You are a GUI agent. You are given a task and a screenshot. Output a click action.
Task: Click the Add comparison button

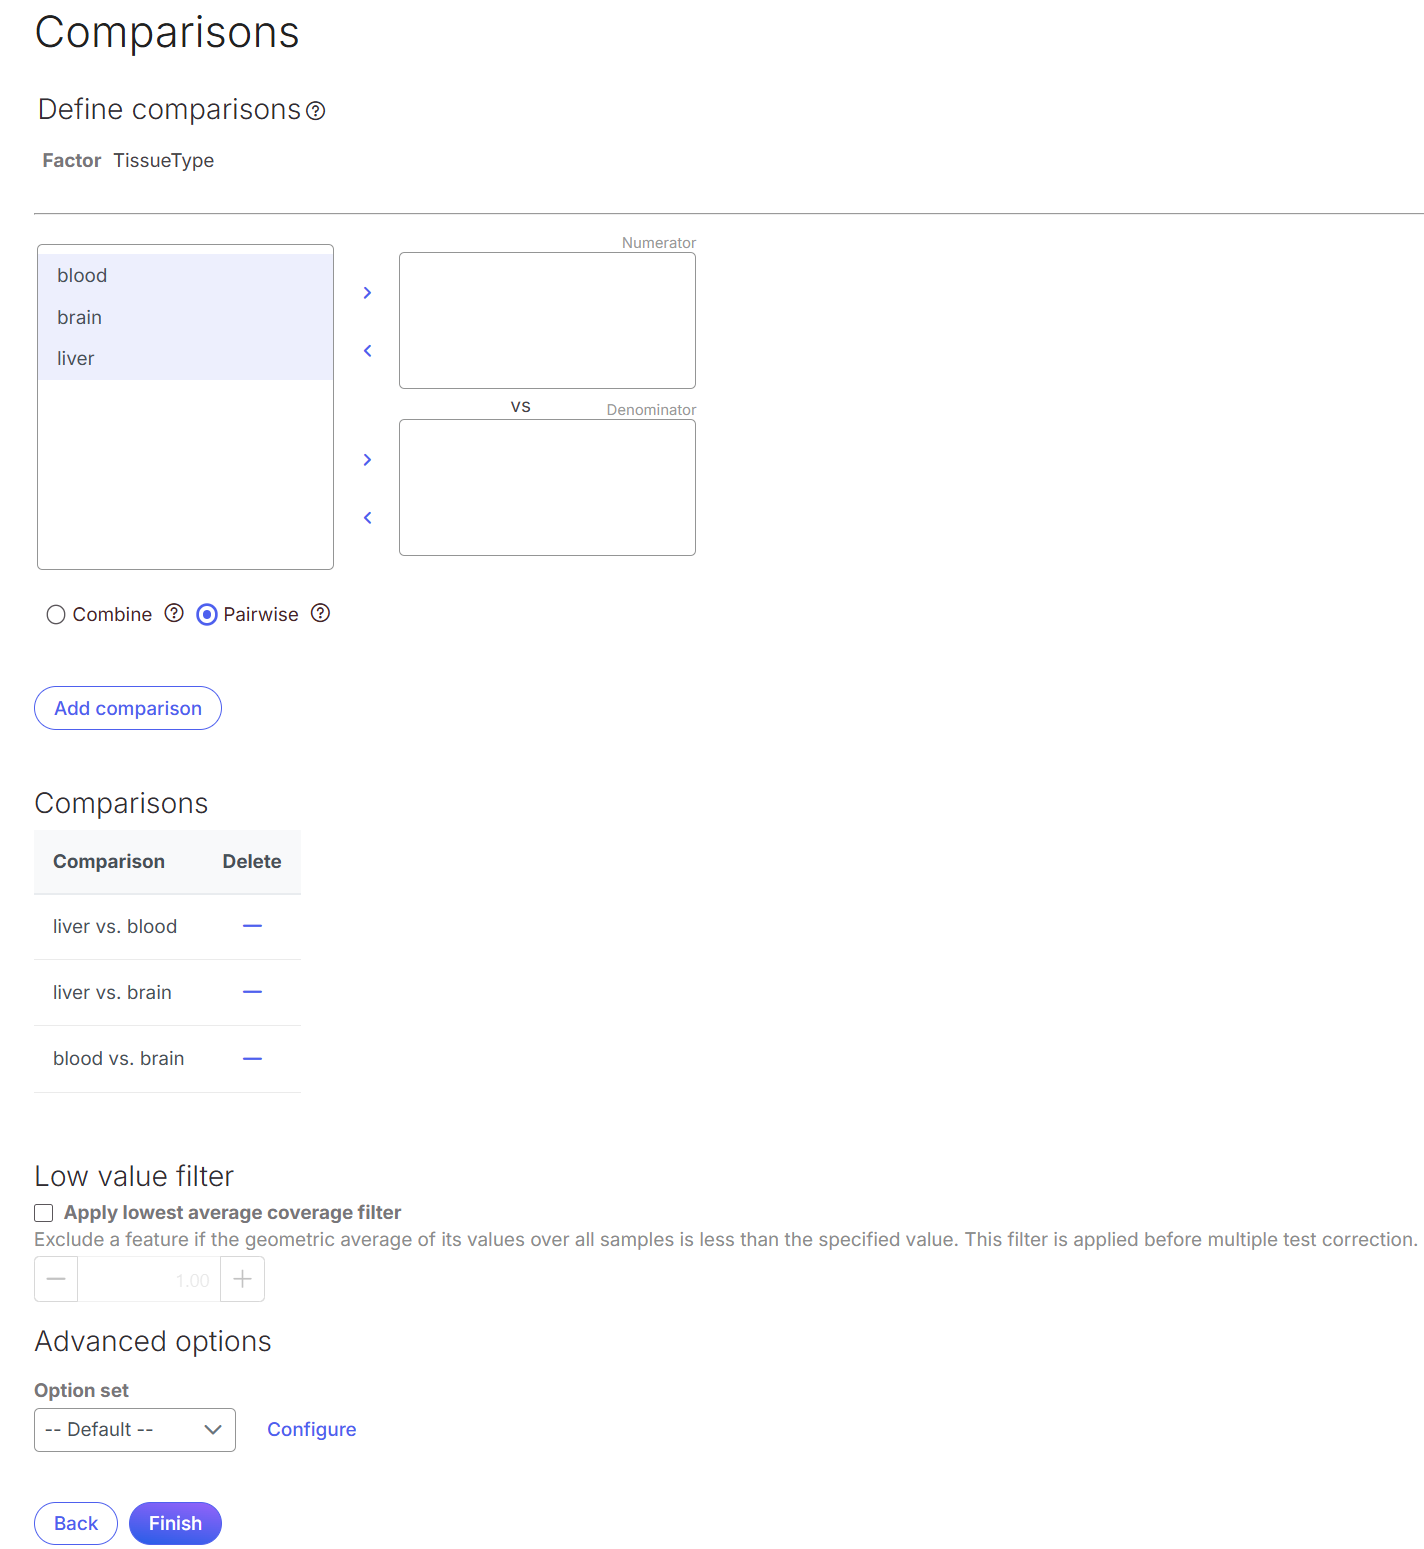(128, 708)
